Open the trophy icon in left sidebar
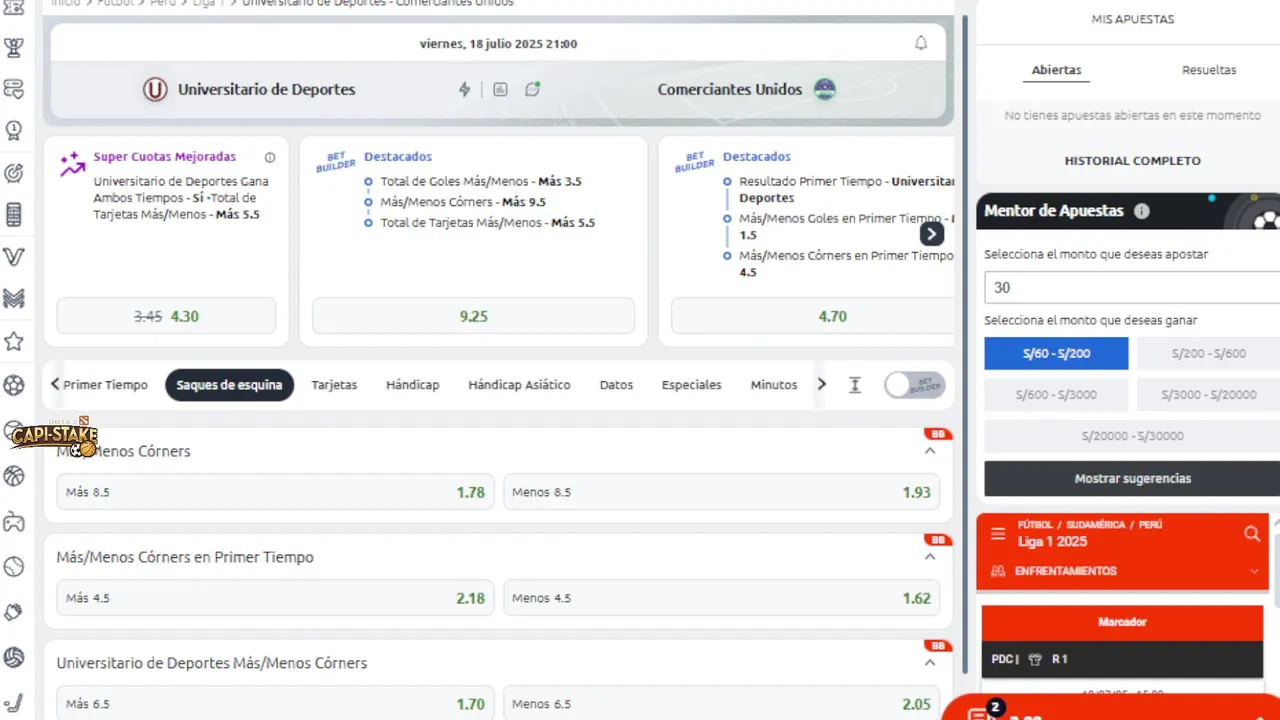1280x720 pixels. 14,47
